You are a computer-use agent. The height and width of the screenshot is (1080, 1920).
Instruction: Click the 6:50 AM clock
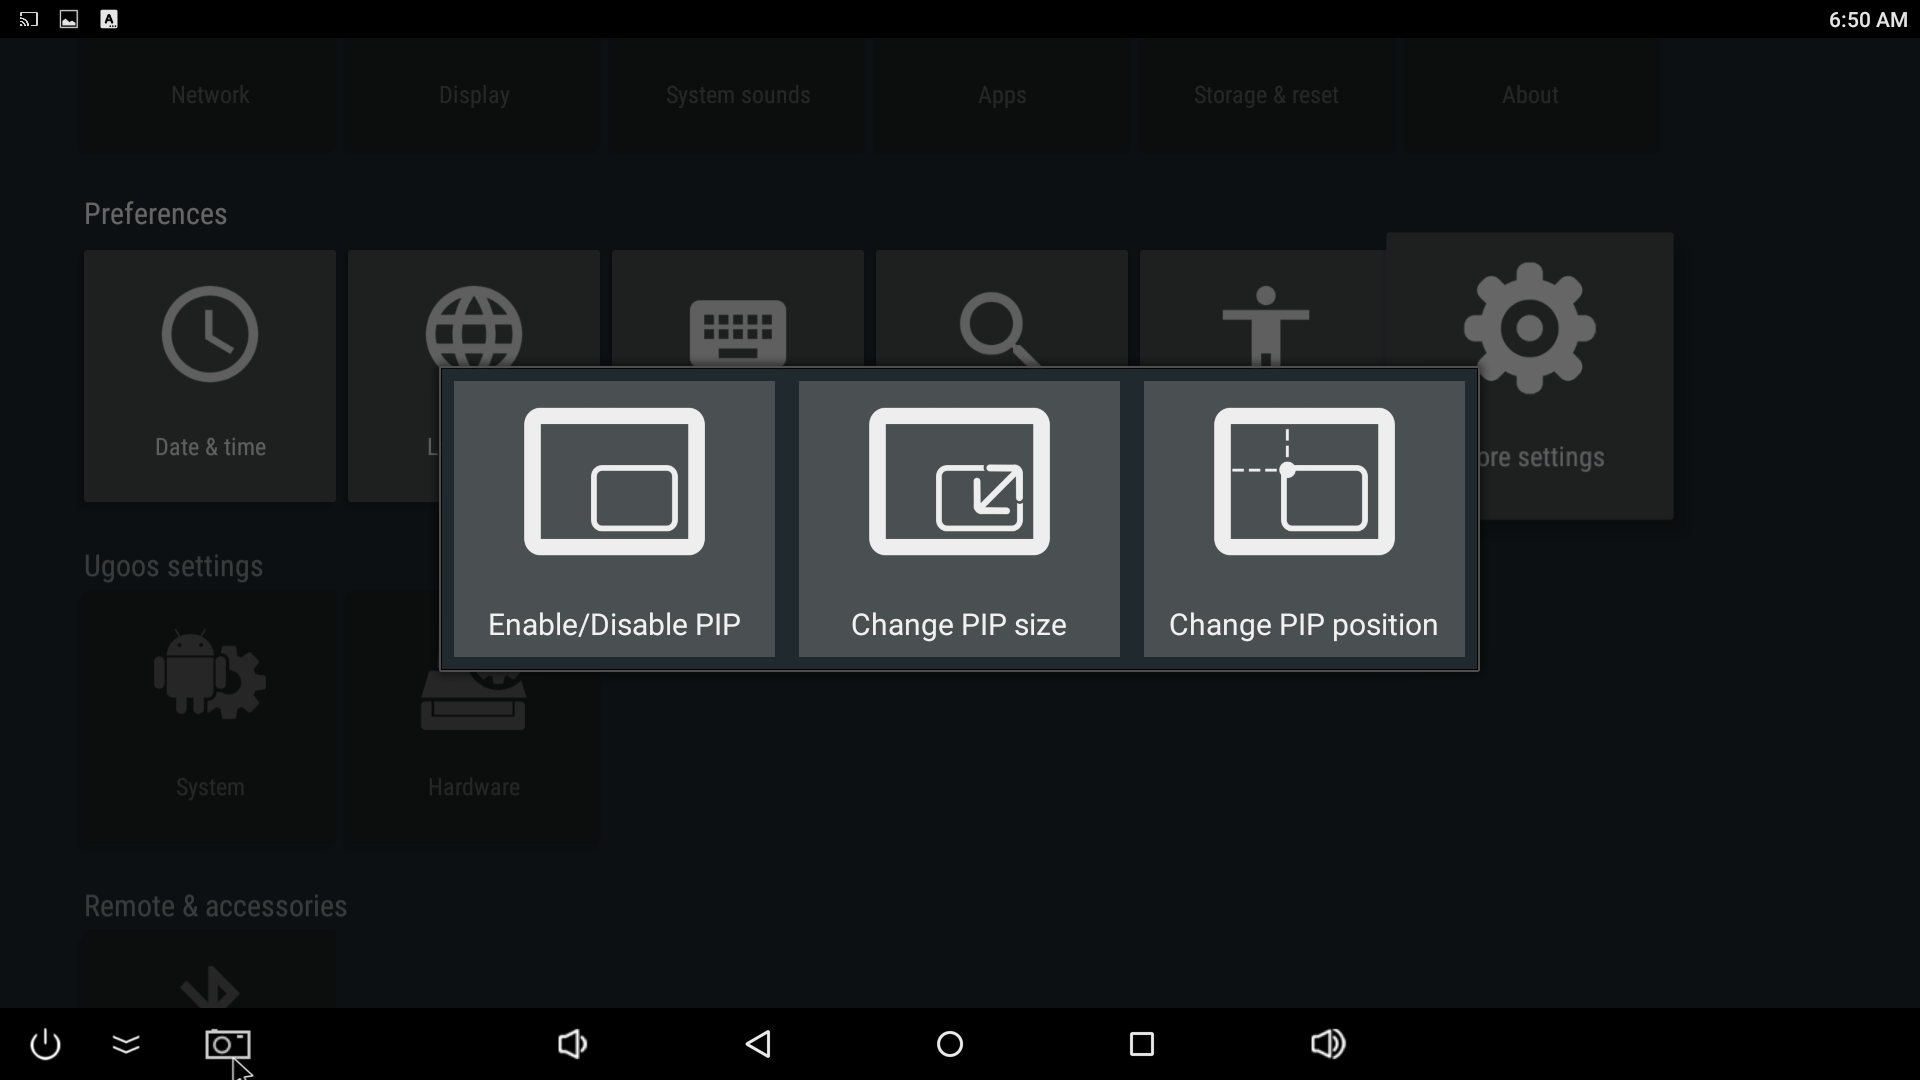tap(1868, 20)
